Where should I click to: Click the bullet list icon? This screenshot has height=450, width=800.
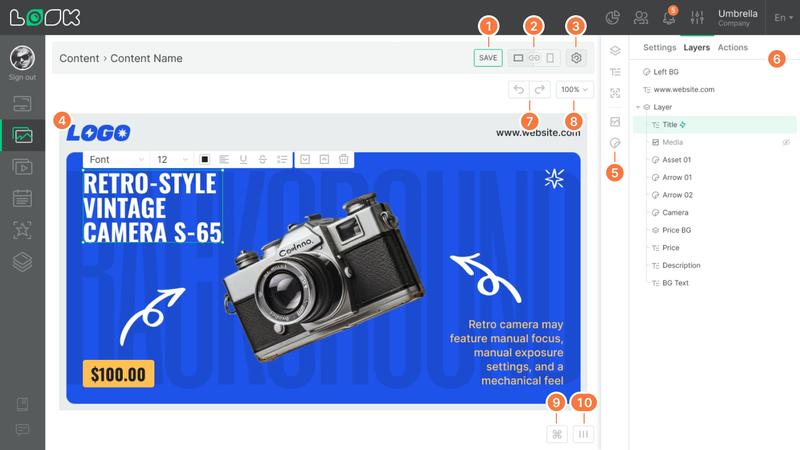pyautogui.click(x=282, y=160)
